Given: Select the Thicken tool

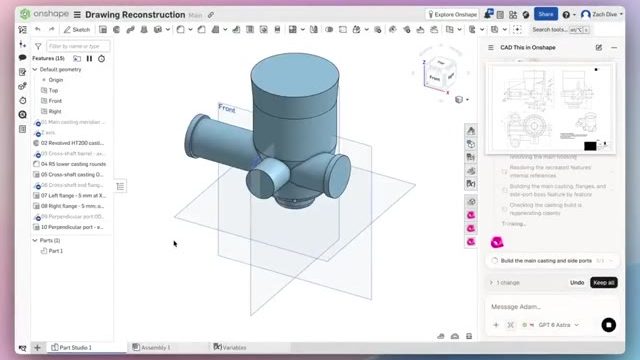Looking at the screenshot, I should click(x=158, y=29).
